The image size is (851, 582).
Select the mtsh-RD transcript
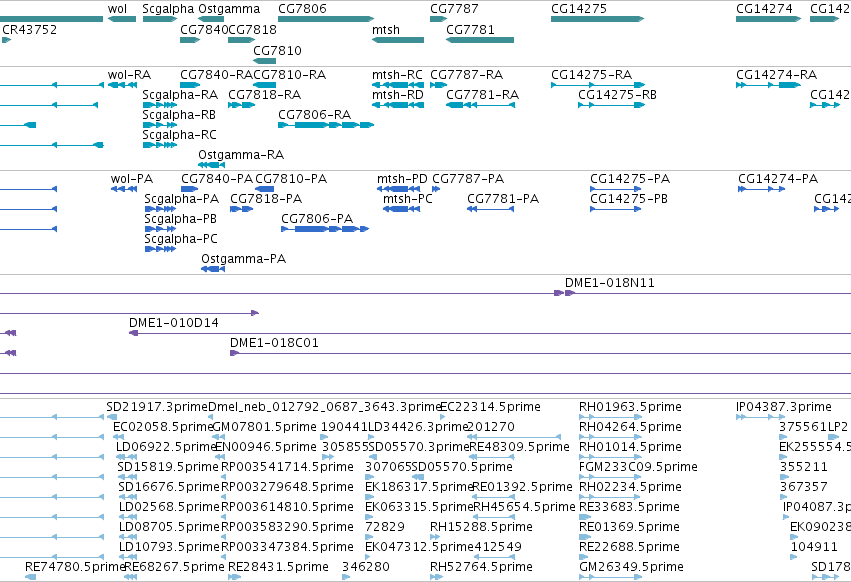coord(398,105)
